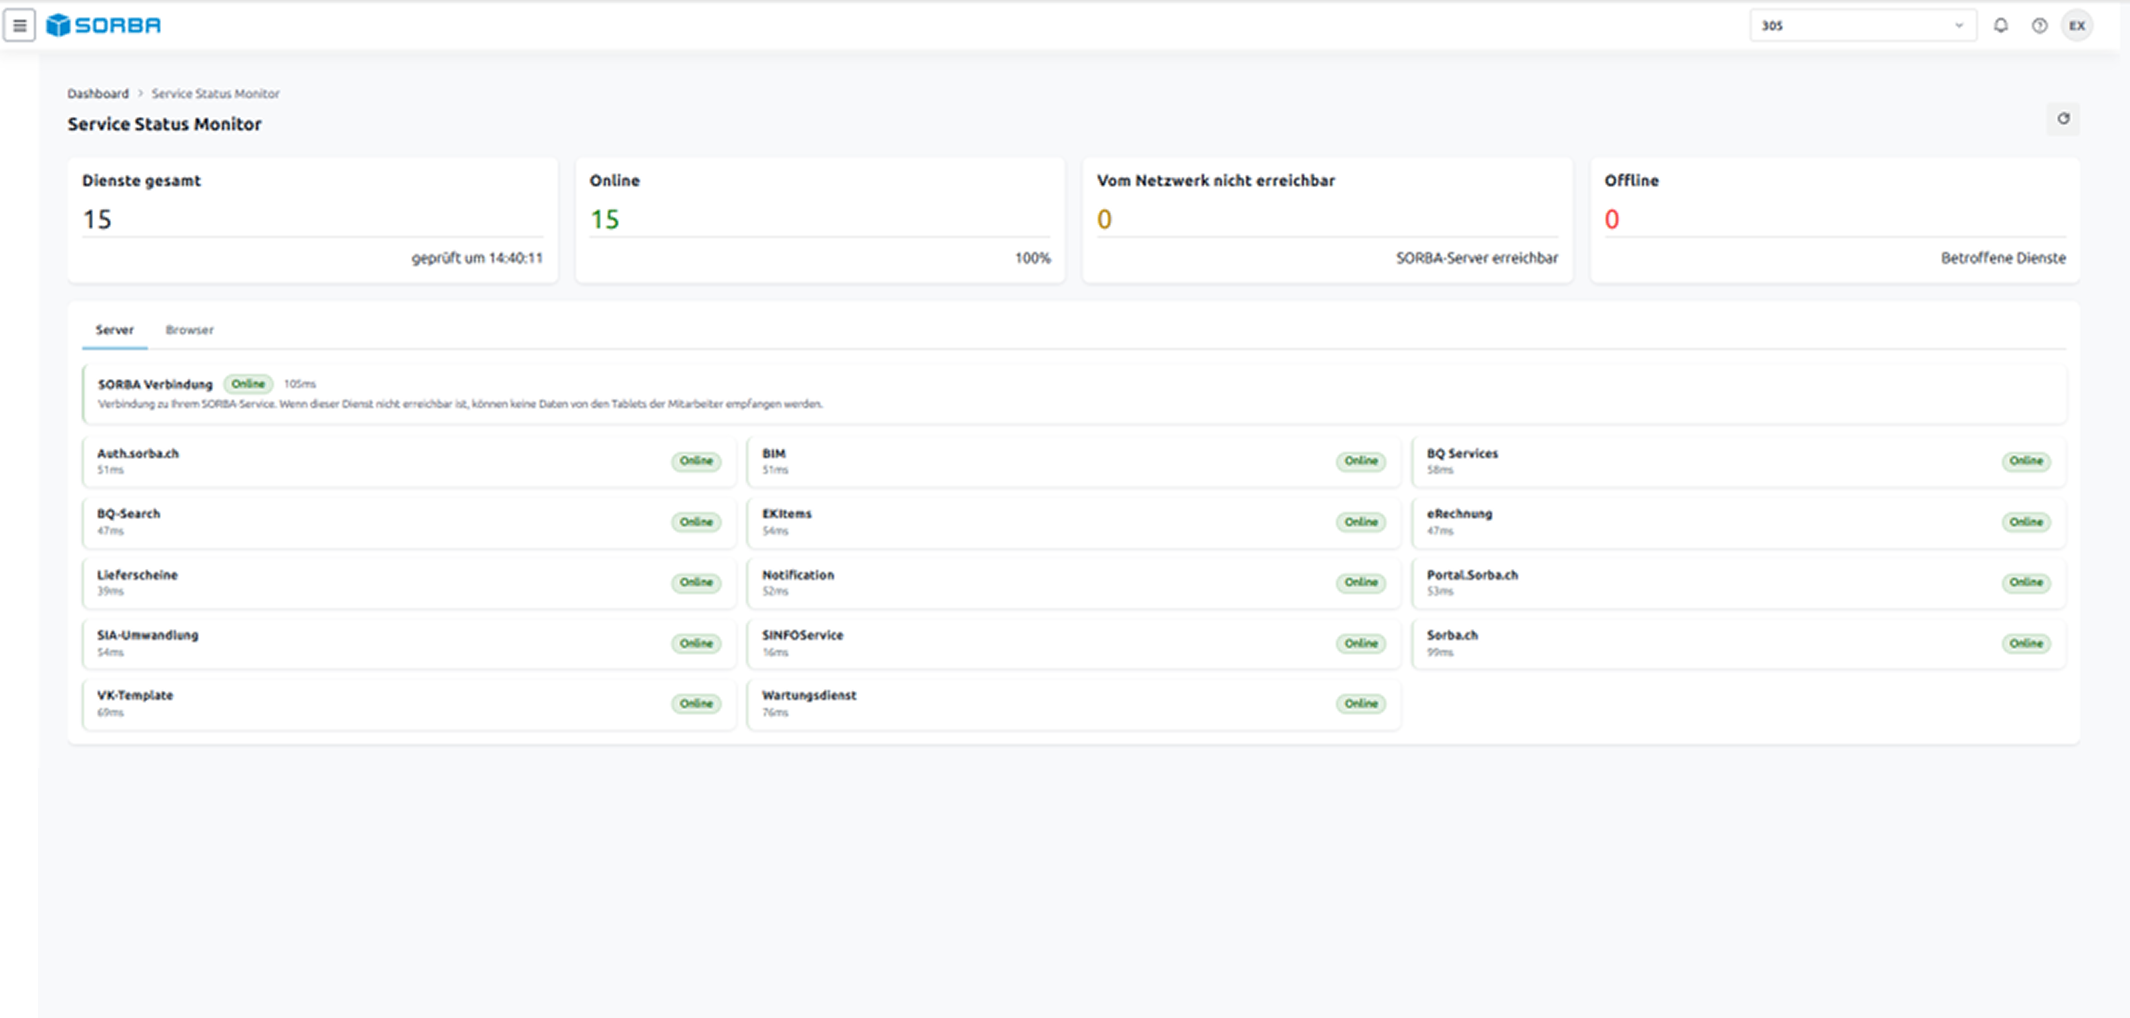The height and width of the screenshot is (1018, 2130).
Task: Click the Betroffene Dienste label
Action: (x=2003, y=258)
